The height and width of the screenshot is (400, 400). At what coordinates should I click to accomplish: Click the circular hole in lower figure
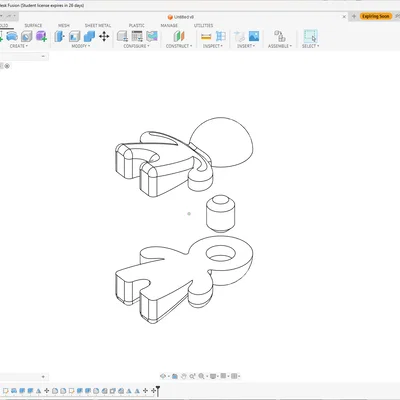click(x=220, y=254)
